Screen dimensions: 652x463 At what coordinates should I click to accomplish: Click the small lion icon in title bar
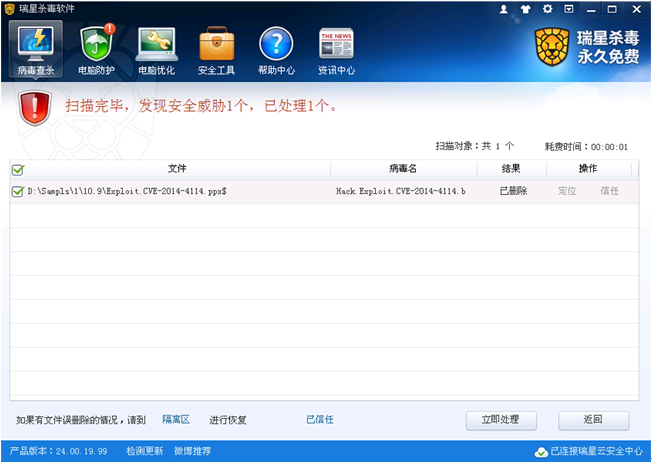(x=9, y=9)
